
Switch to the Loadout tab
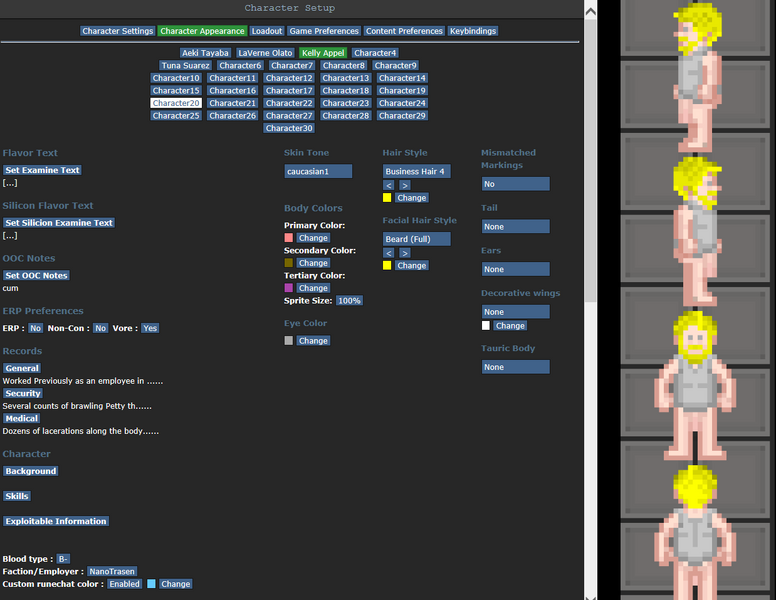click(266, 31)
